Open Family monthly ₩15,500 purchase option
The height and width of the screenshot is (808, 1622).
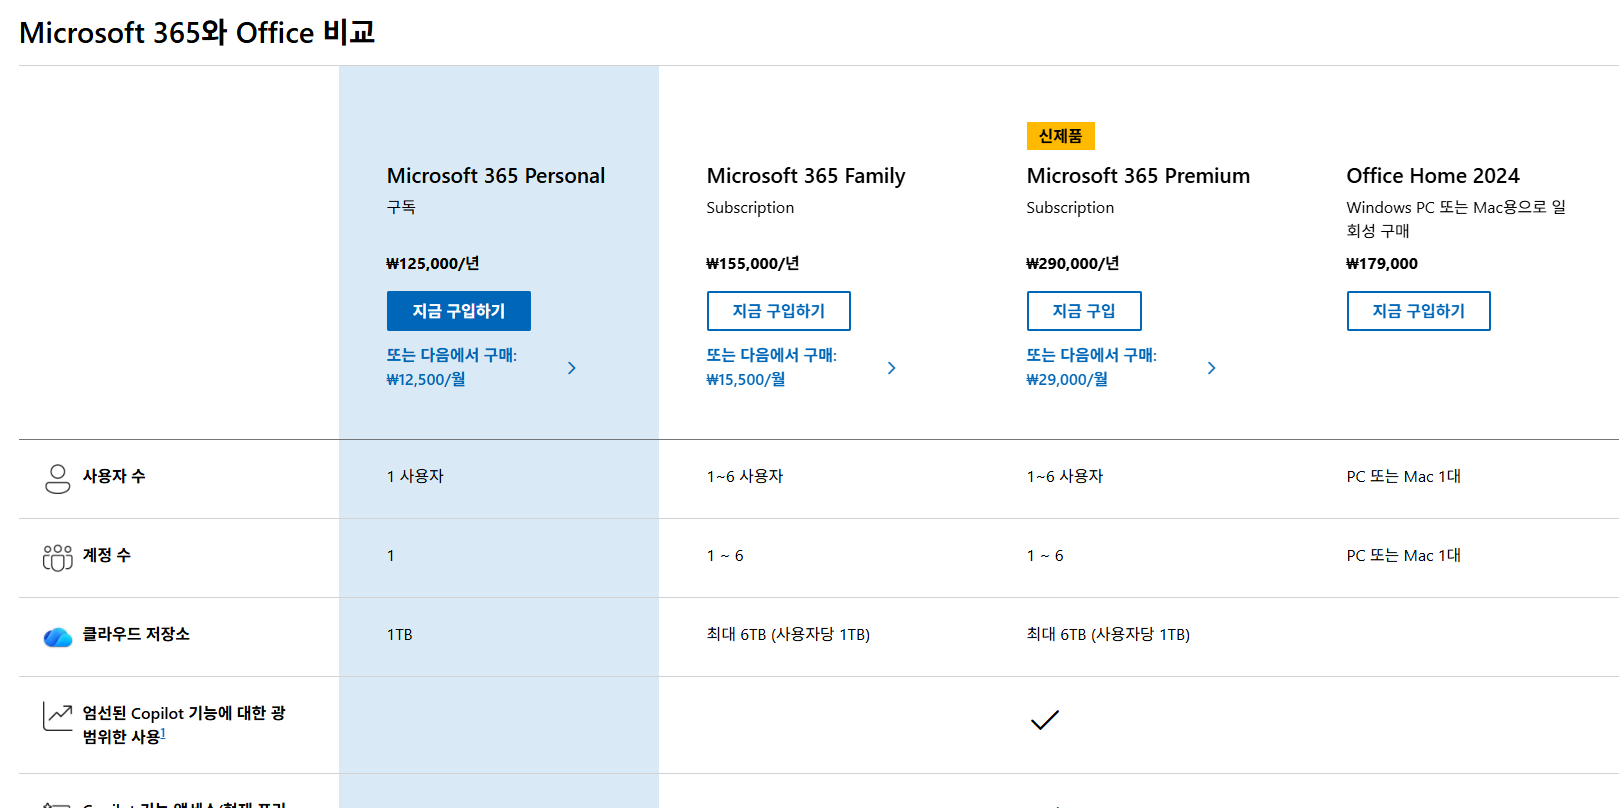coord(772,367)
